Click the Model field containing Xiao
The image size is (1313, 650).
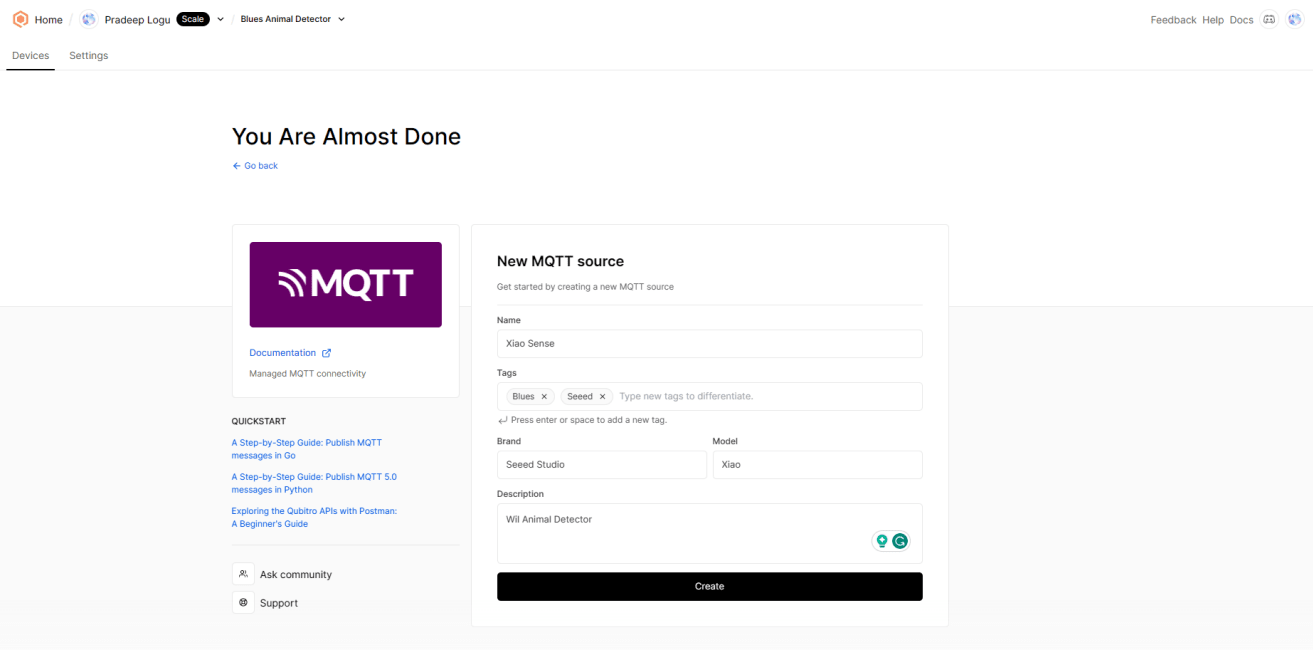point(817,465)
